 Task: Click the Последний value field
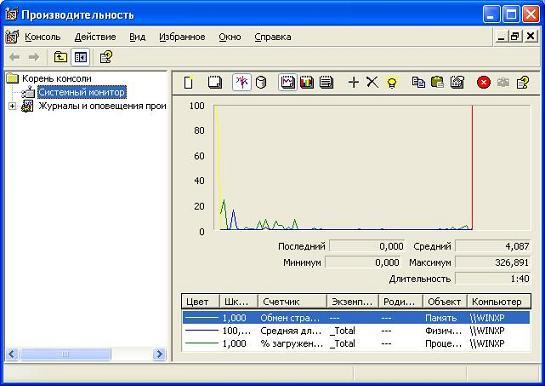coord(367,246)
